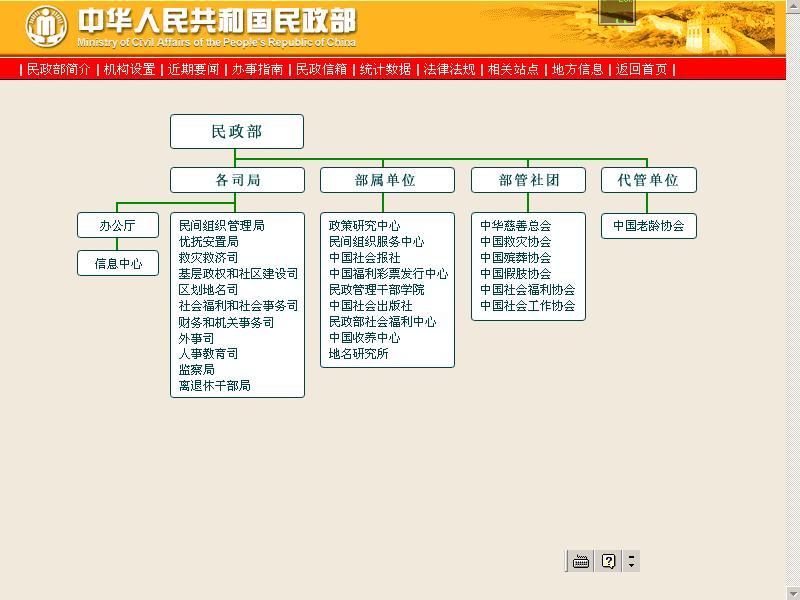Screen dimensions: 800x600
Task: Open the 办公厅 box
Action: [x=118, y=226]
